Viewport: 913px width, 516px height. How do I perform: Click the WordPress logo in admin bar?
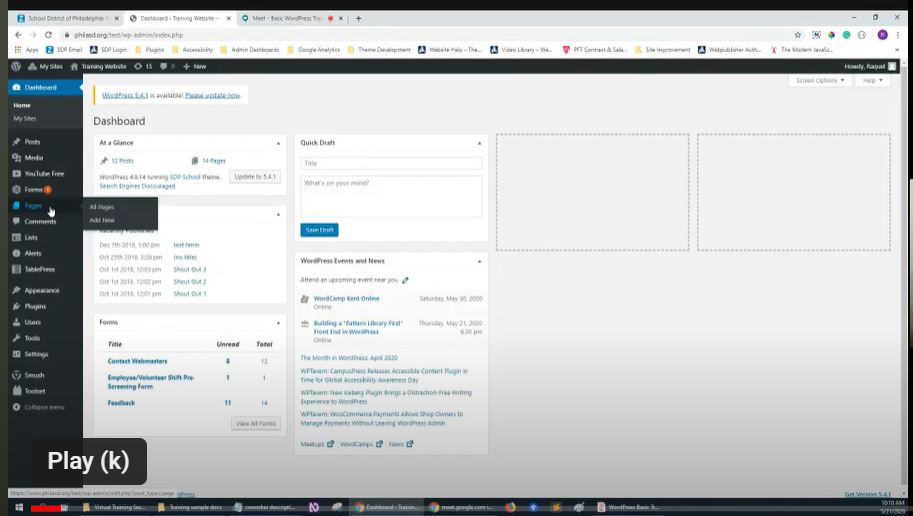(16, 66)
